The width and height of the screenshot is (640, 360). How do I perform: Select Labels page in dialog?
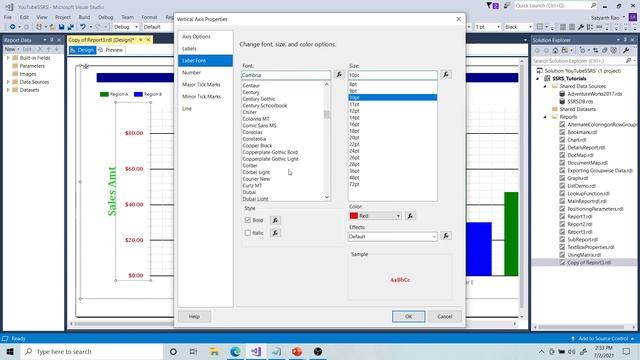[205, 48]
